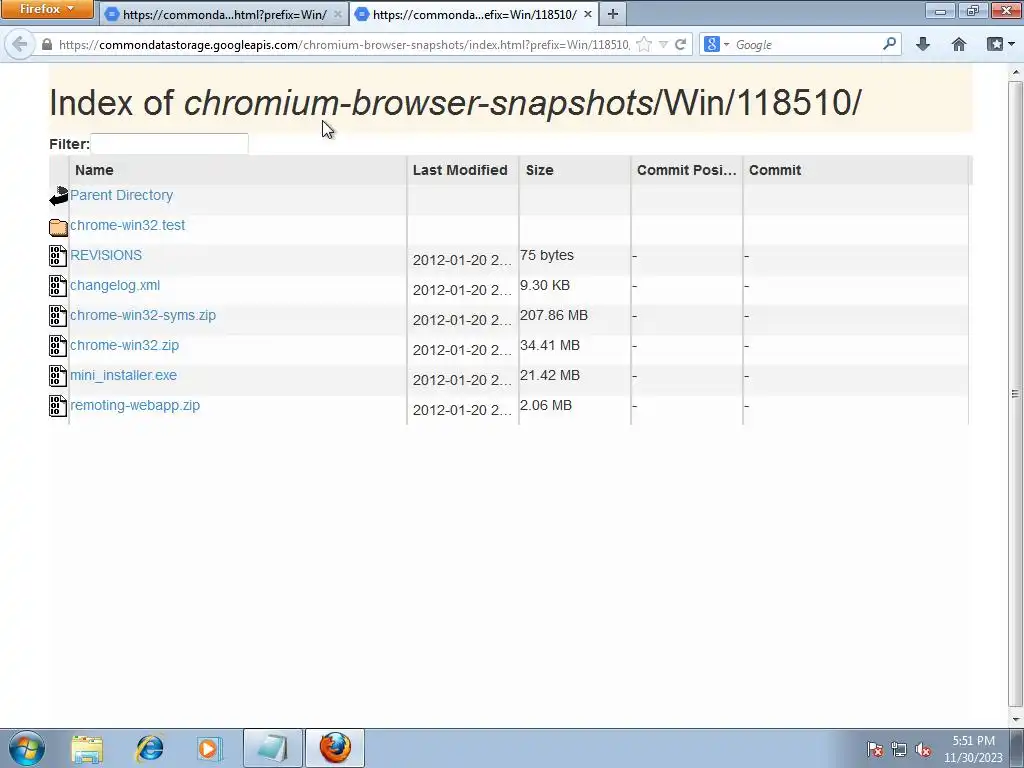Download mini_installer.exe

(123, 376)
